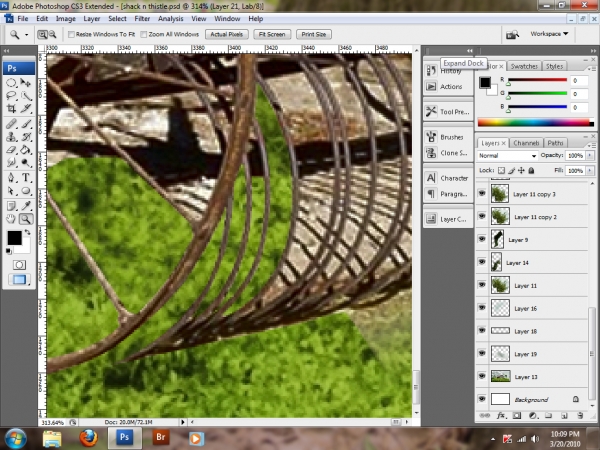
Task: Select the Zoom tool in toolbox
Action: tap(26, 219)
